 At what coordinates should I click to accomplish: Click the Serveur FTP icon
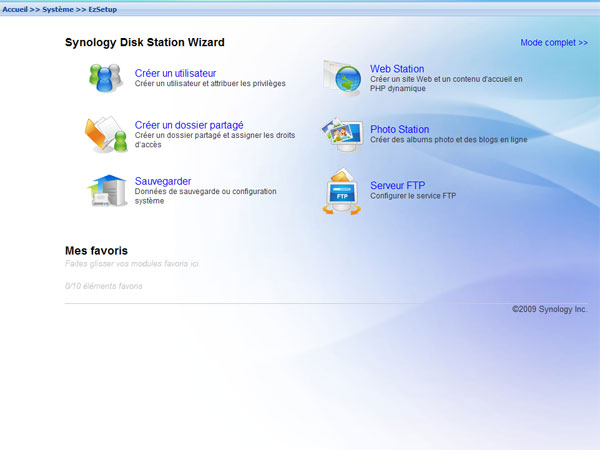point(342,191)
